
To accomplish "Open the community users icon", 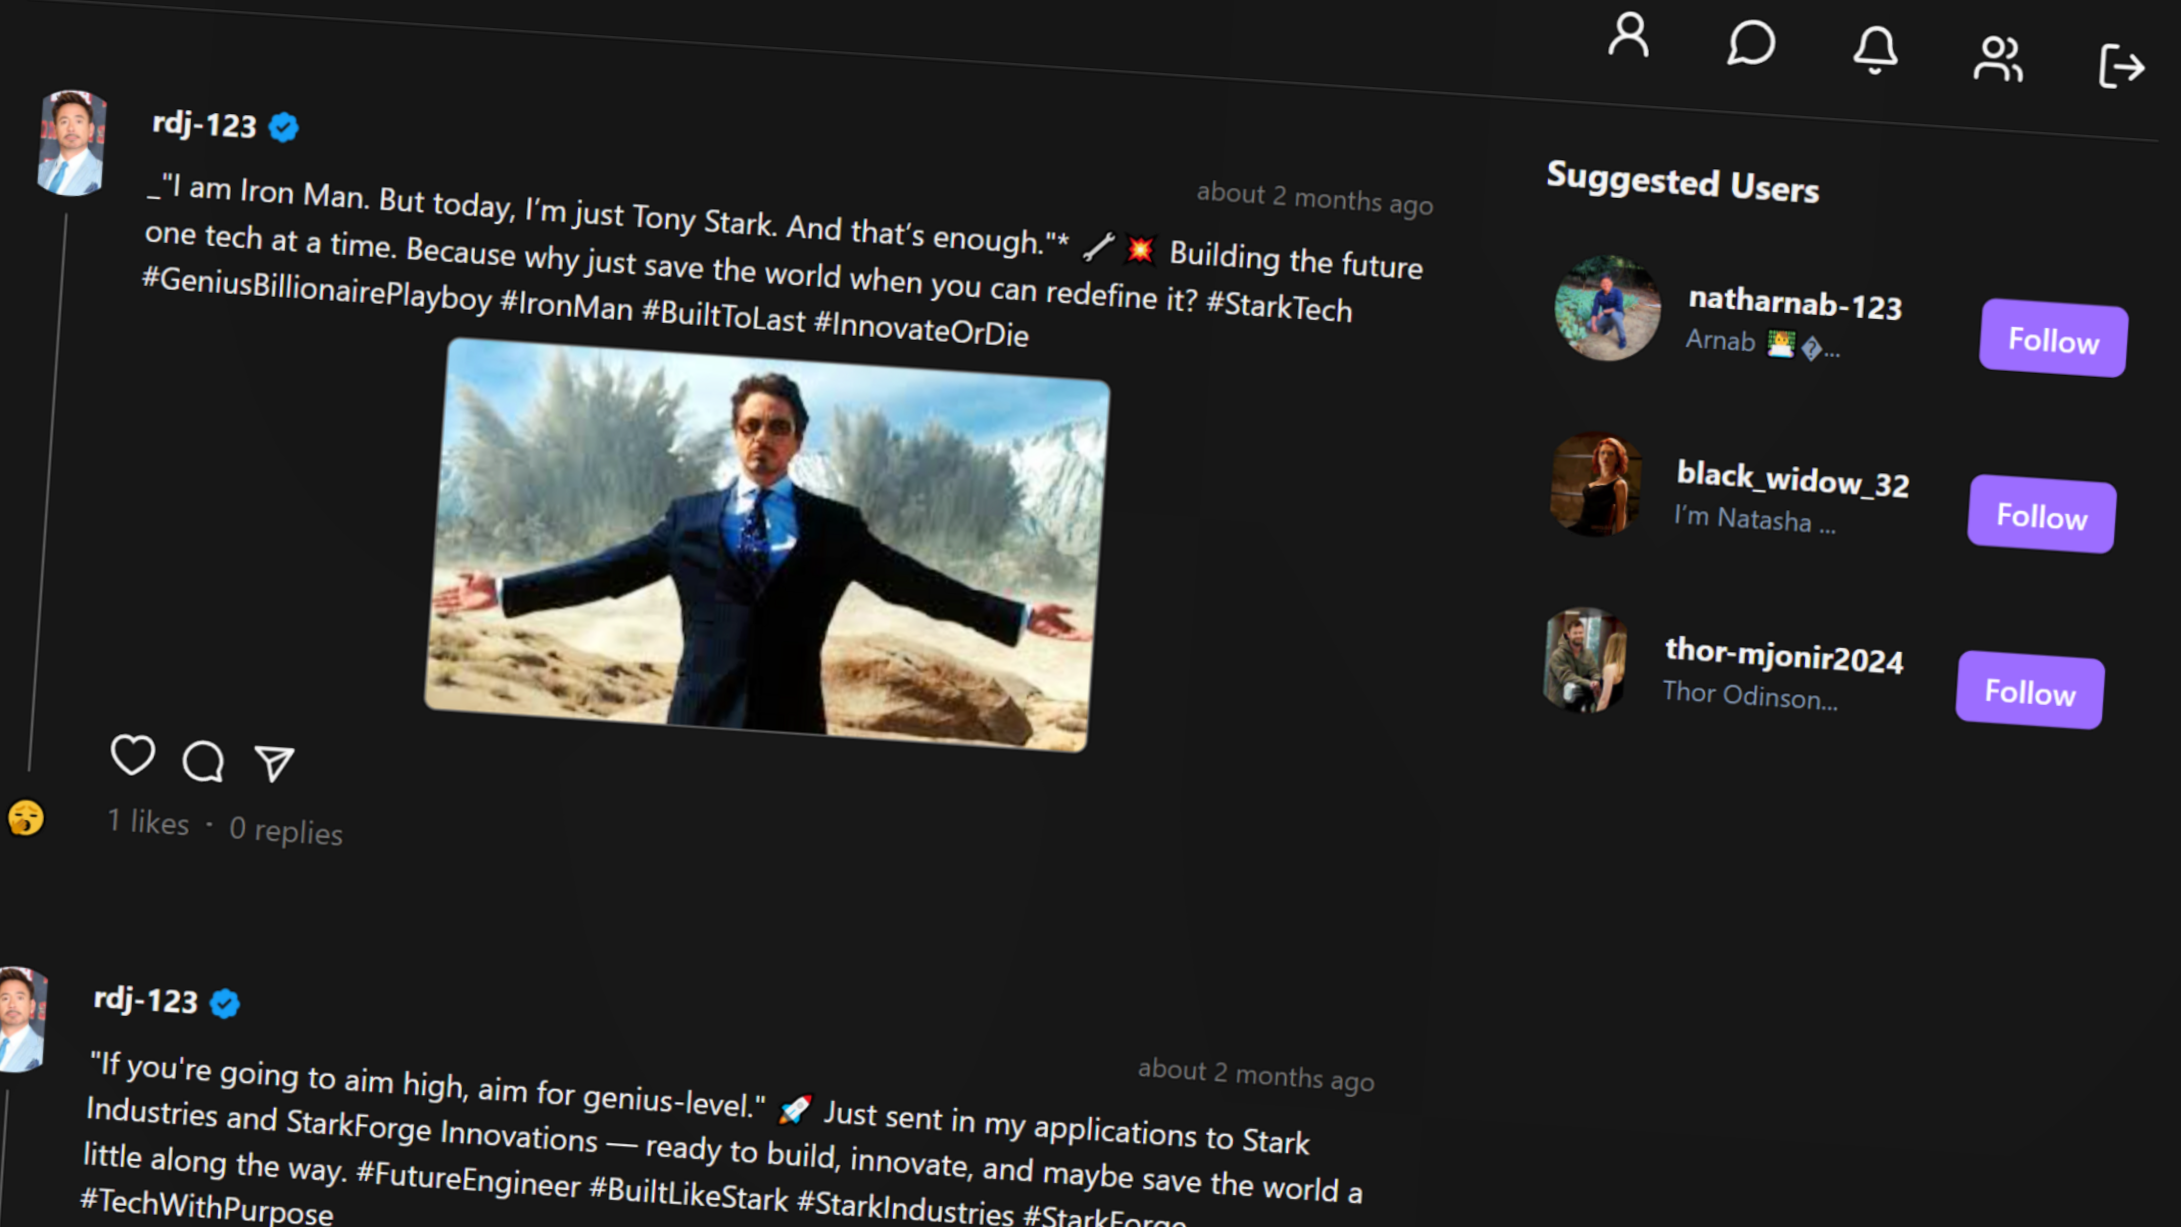I will tap(1997, 58).
